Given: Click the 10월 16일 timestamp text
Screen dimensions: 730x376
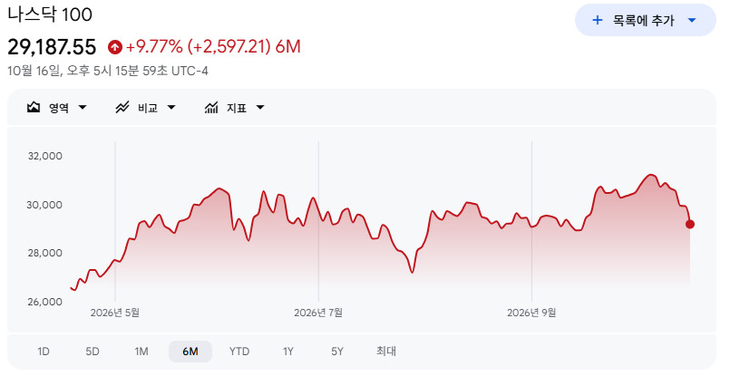Looking at the screenshot, I should pos(108,71).
